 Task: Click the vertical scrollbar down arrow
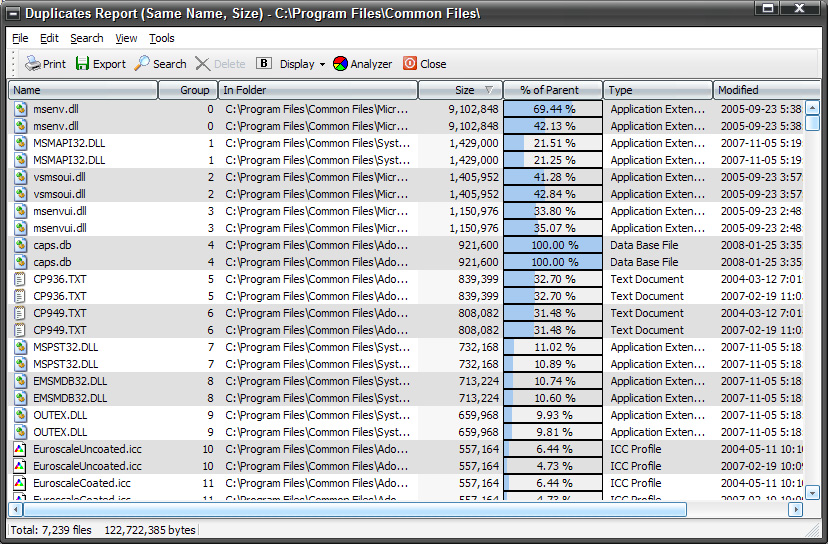point(813,493)
